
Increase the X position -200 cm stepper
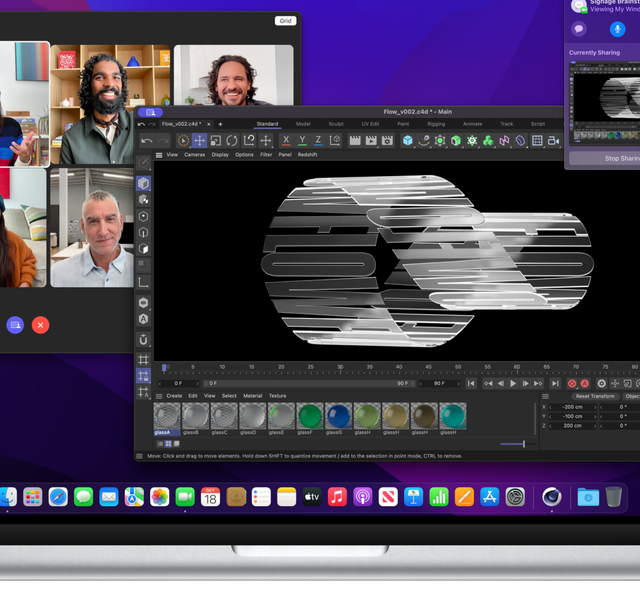pos(595,407)
